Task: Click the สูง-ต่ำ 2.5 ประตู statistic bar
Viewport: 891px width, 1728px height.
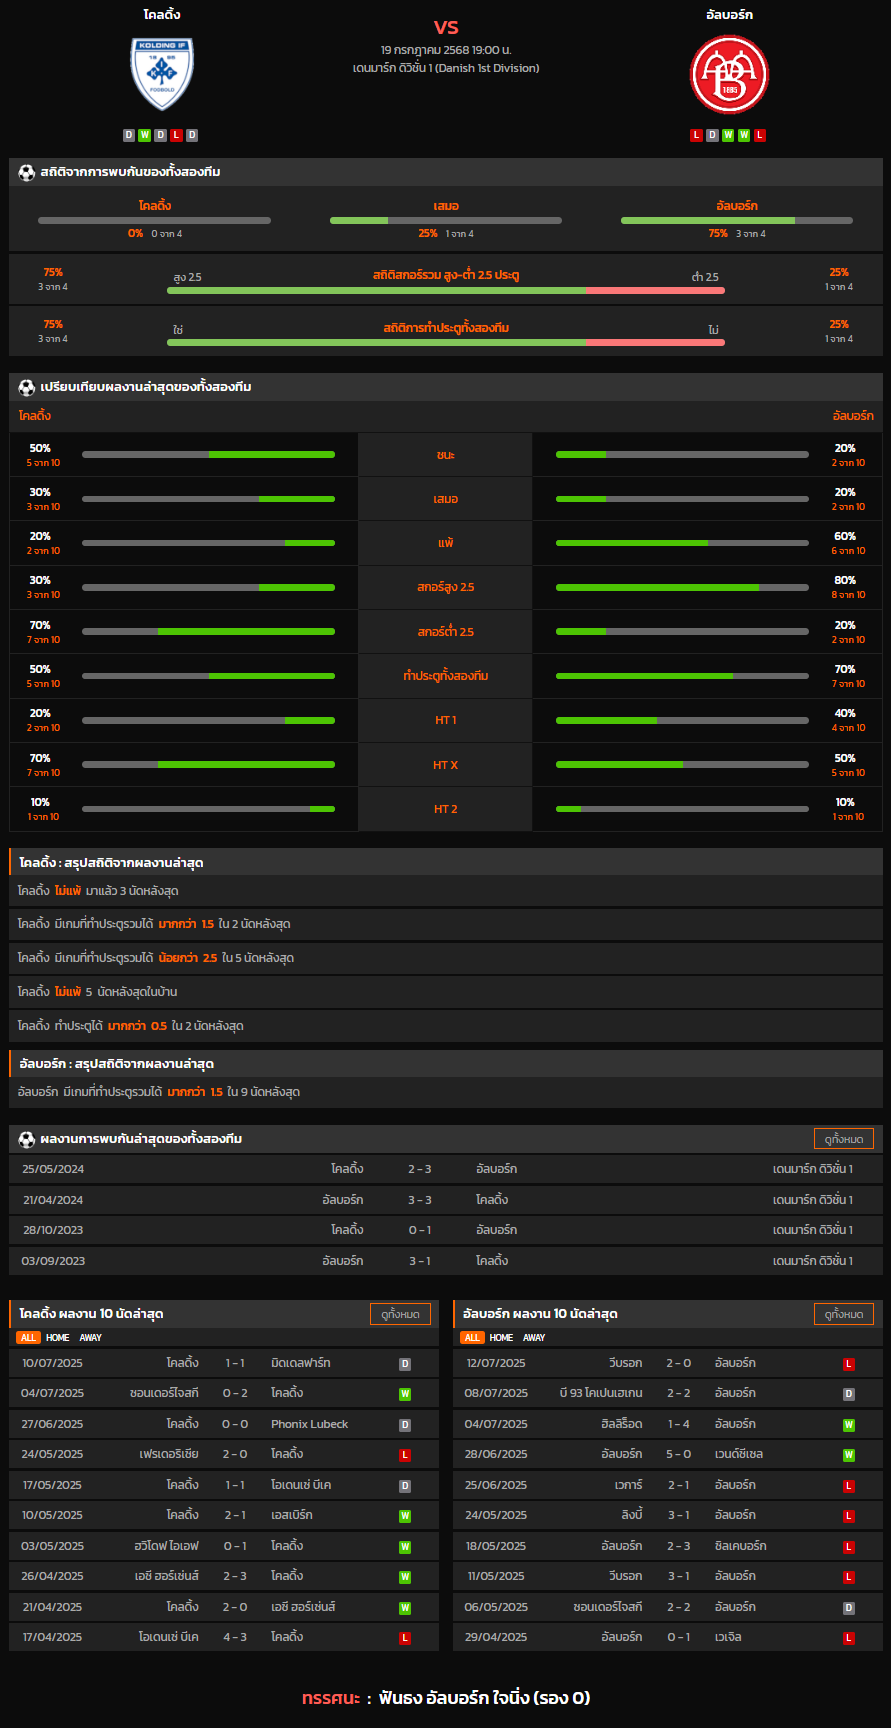Action: (x=446, y=290)
